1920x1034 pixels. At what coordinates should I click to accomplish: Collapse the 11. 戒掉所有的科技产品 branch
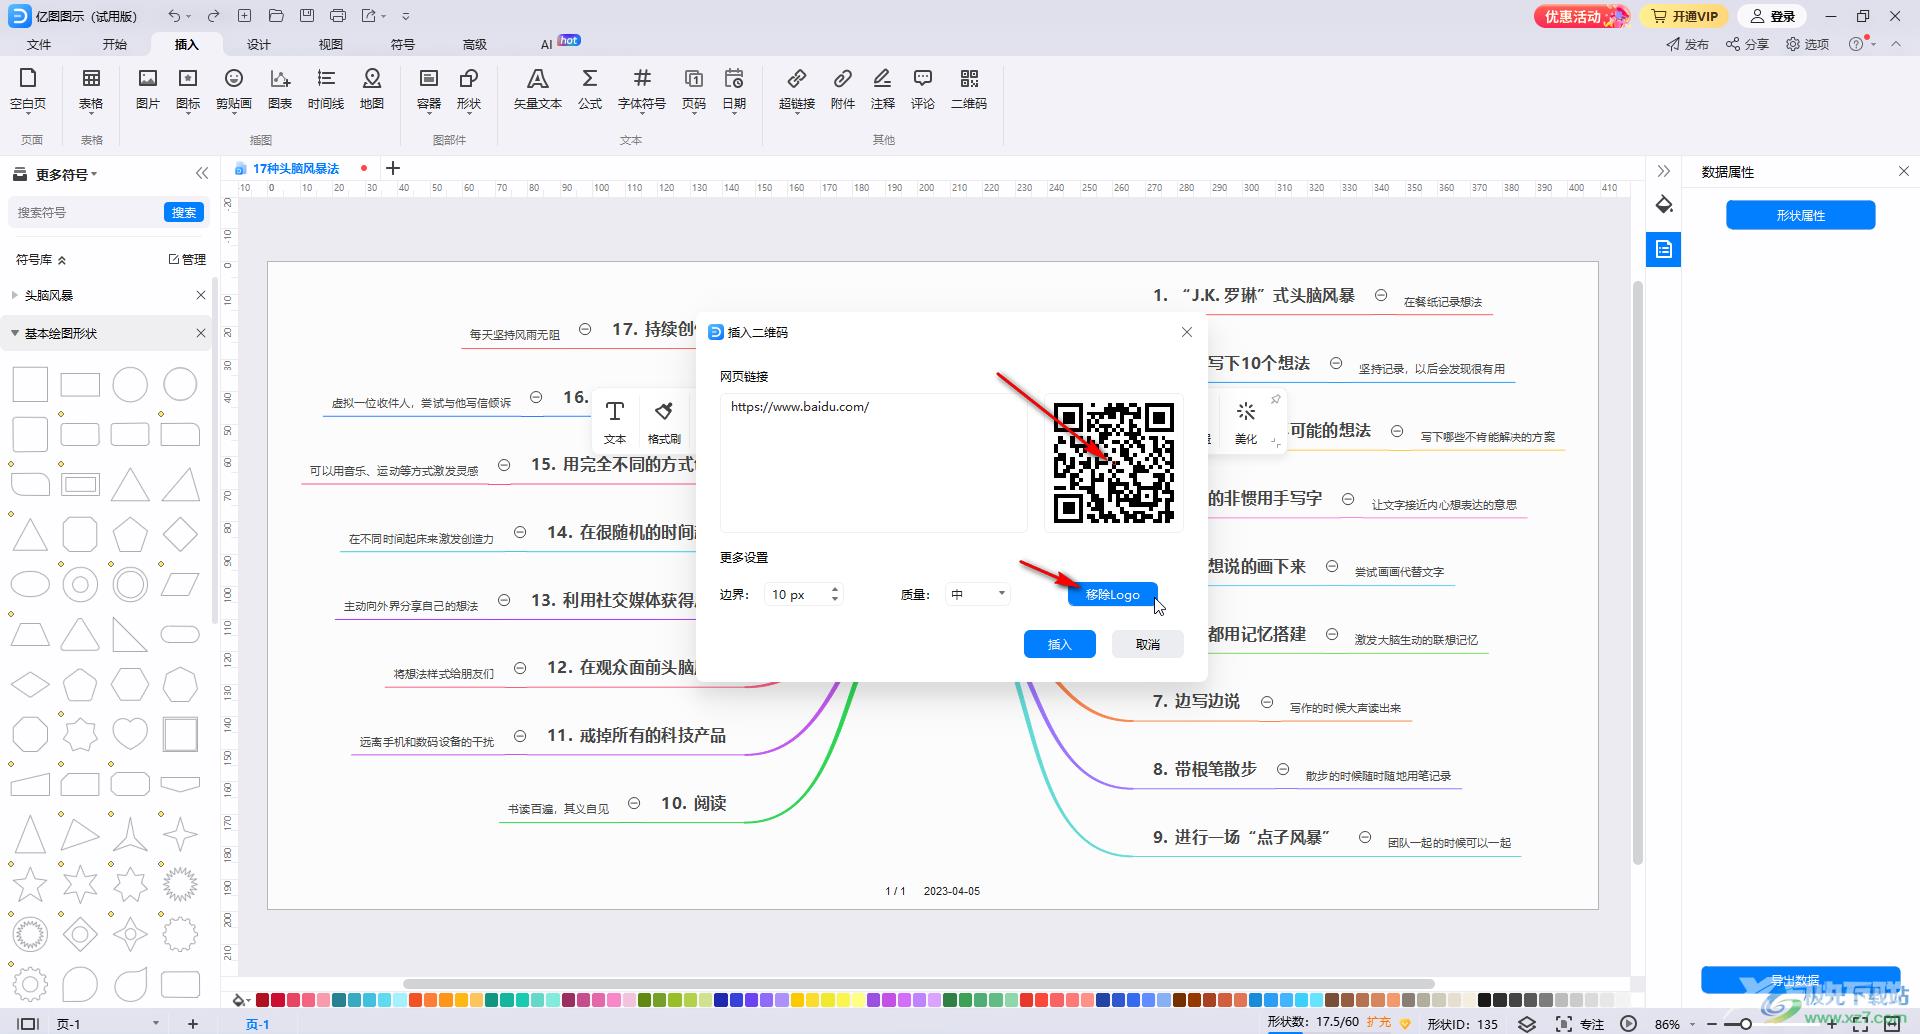[x=520, y=736]
